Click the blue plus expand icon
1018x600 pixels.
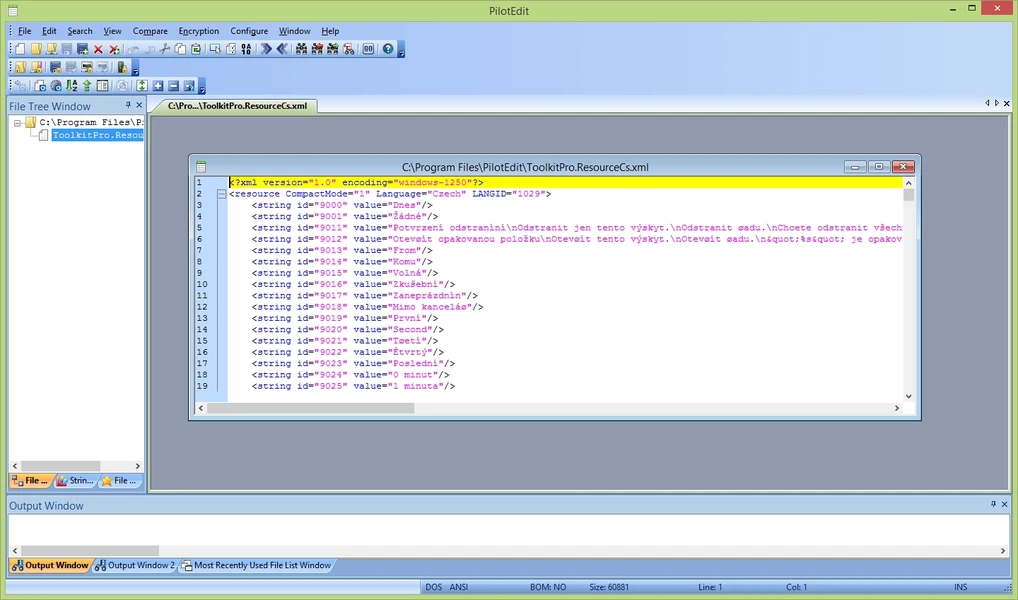pos(158,86)
